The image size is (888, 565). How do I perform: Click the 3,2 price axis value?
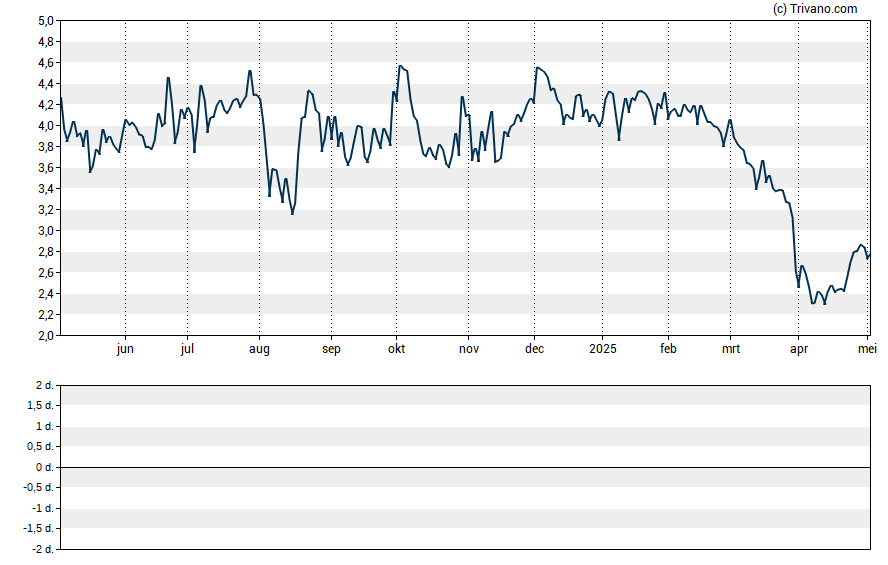(x=46, y=209)
